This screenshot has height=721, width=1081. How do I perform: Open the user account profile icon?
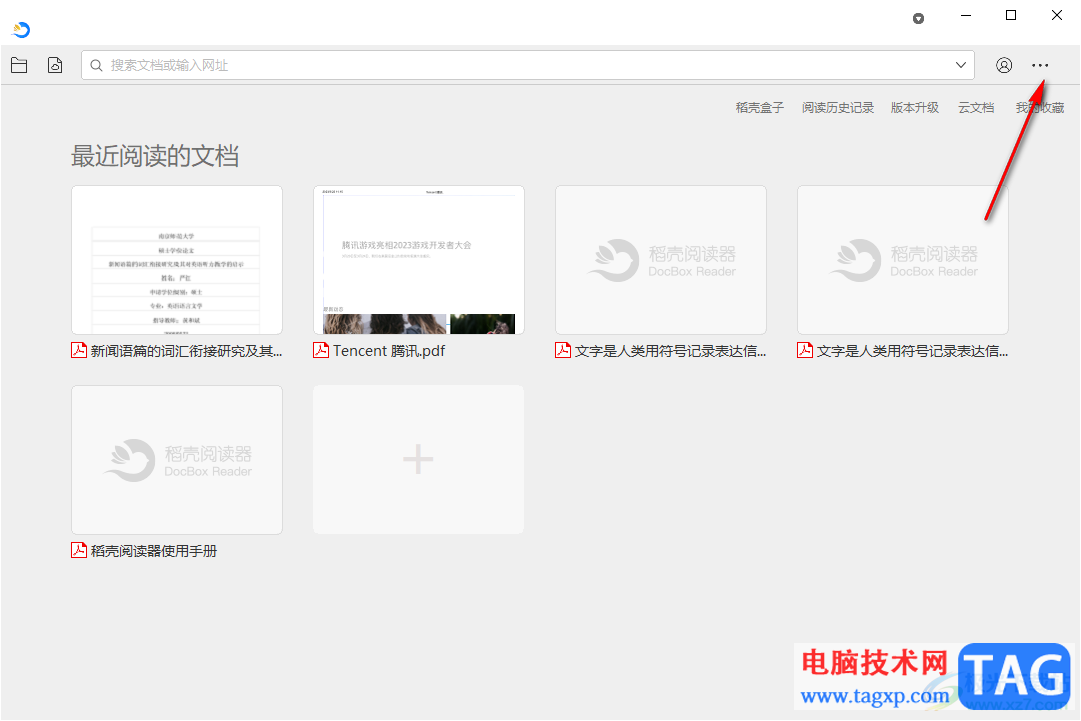pyautogui.click(x=1004, y=65)
